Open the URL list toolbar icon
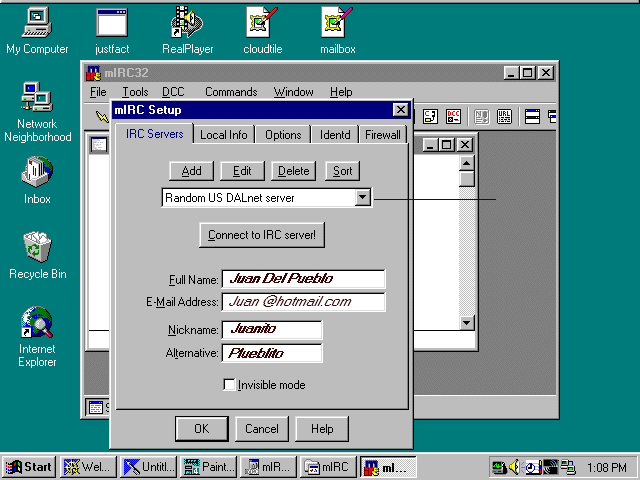The height and width of the screenshot is (480, 640). (504, 117)
